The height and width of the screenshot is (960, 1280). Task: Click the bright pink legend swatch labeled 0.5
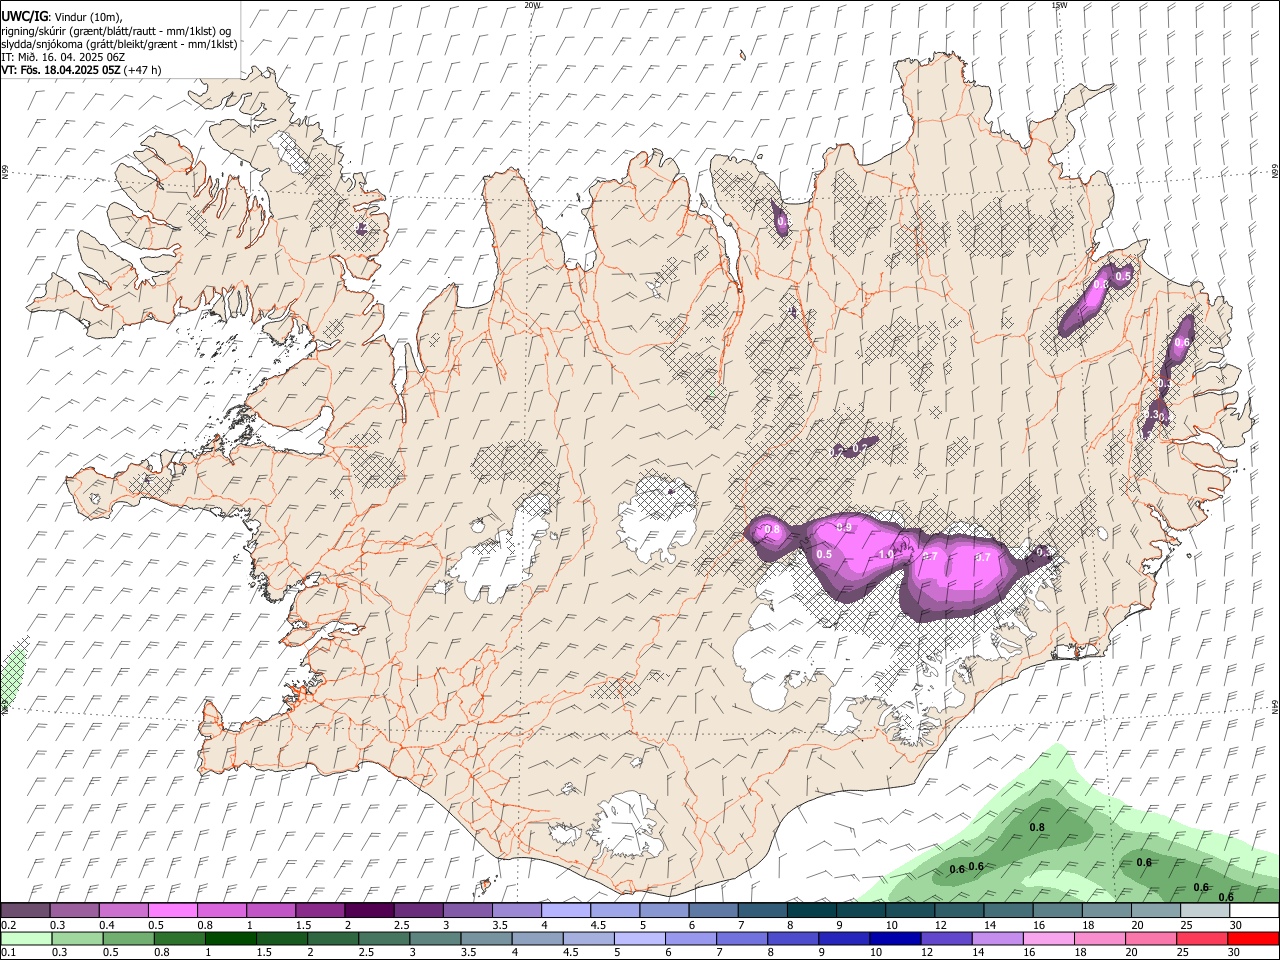click(172, 911)
